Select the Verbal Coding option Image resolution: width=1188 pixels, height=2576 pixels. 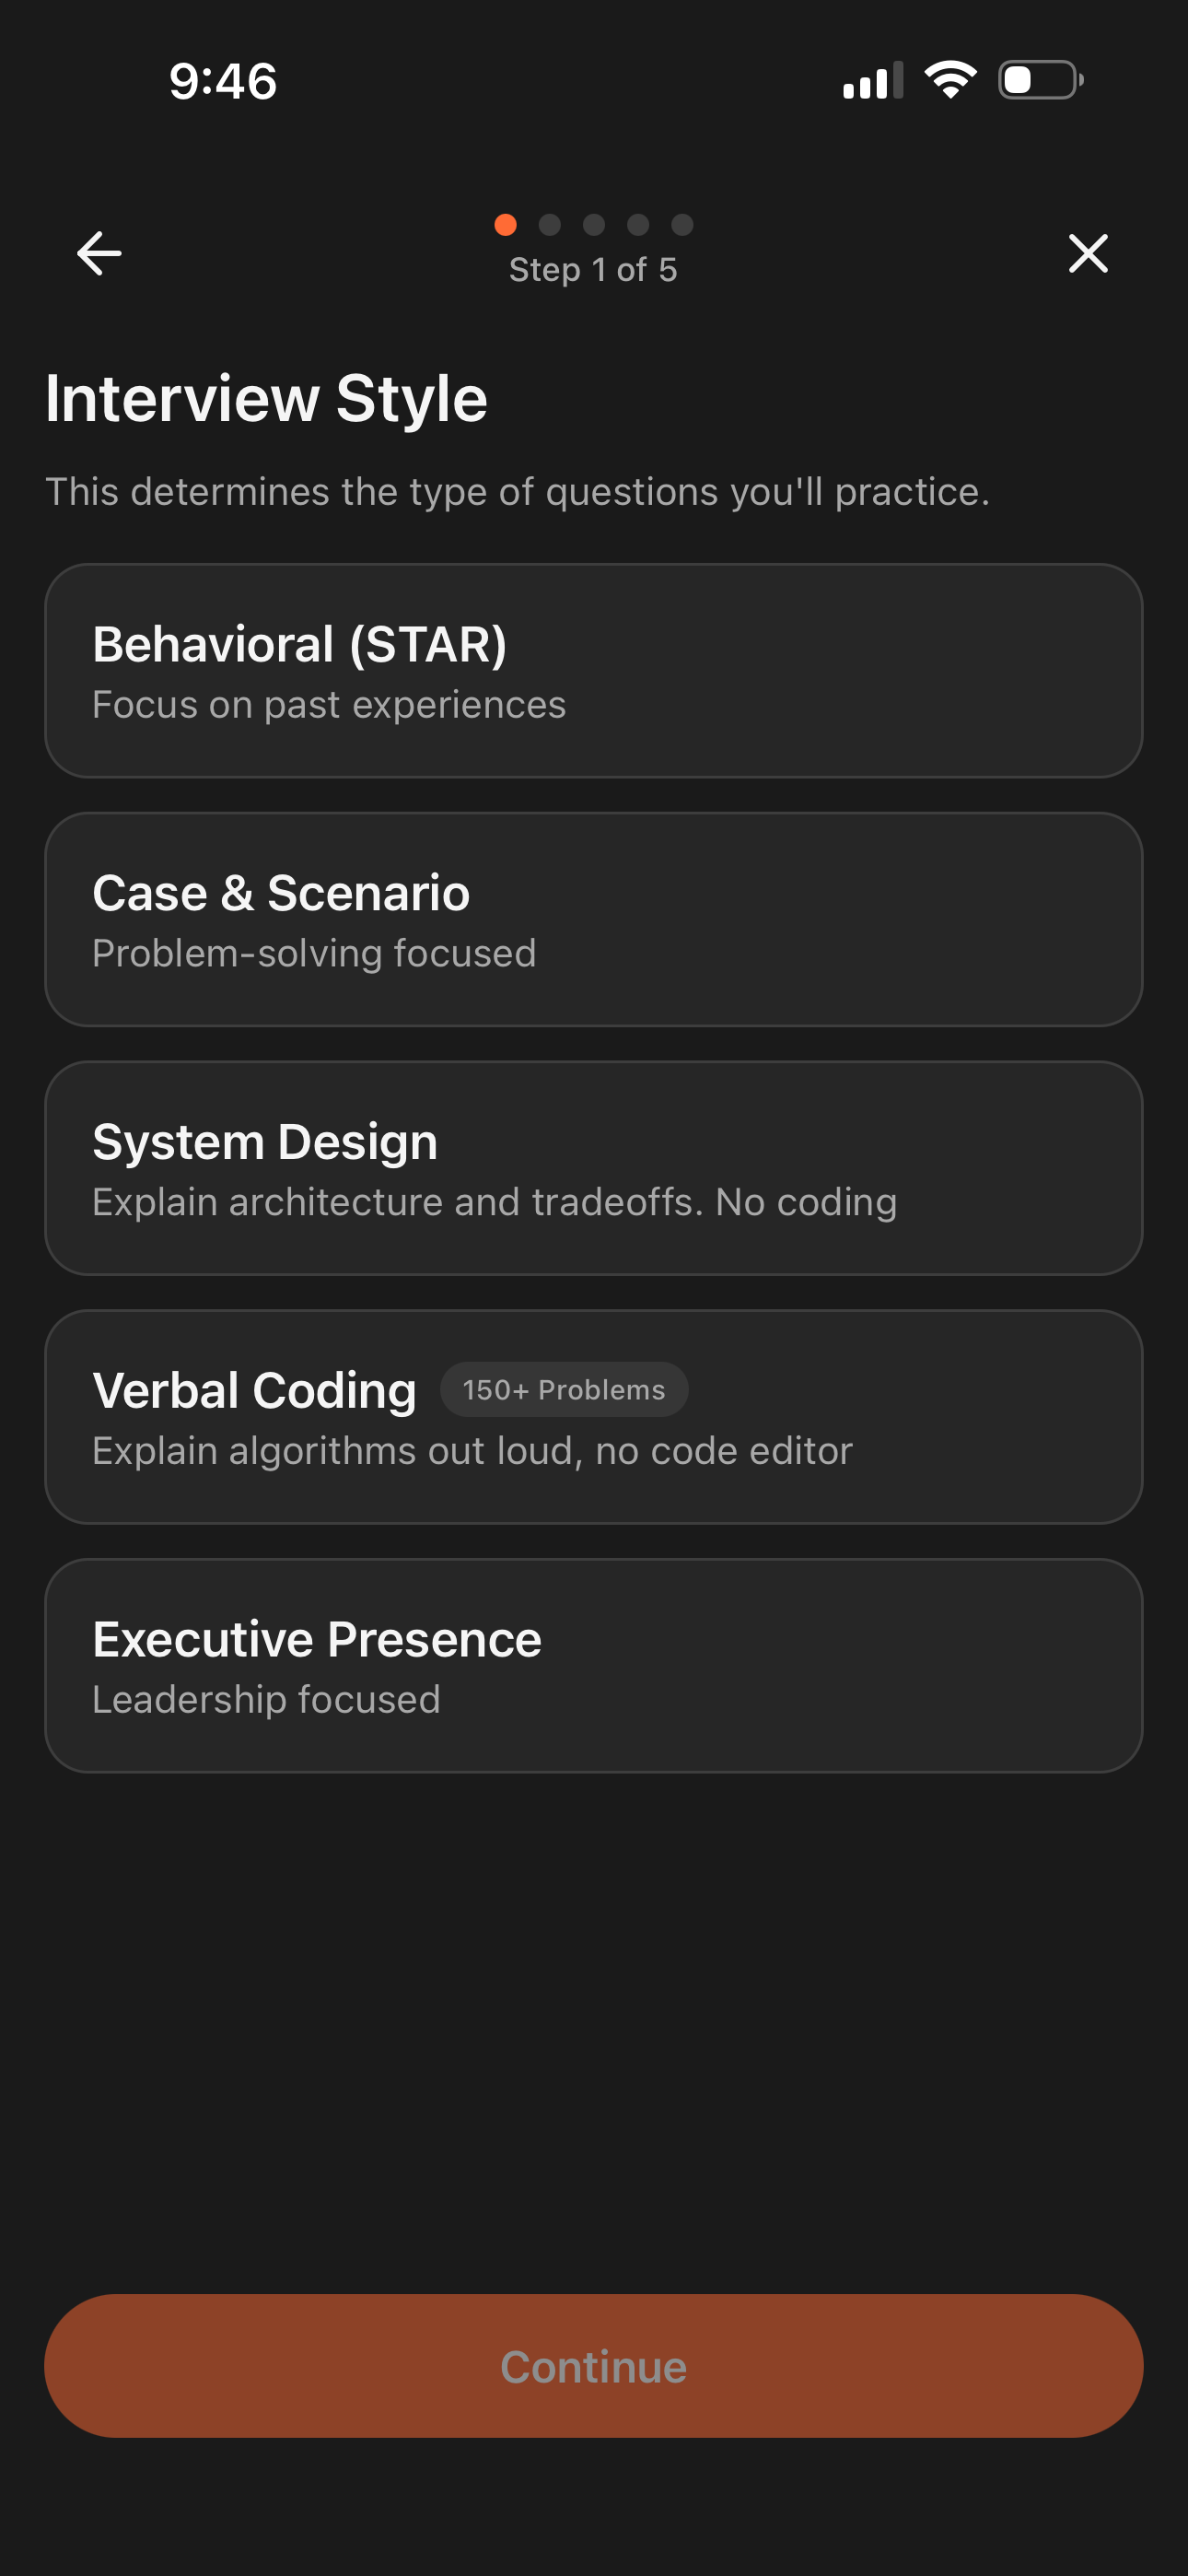[x=594, y=1417]
